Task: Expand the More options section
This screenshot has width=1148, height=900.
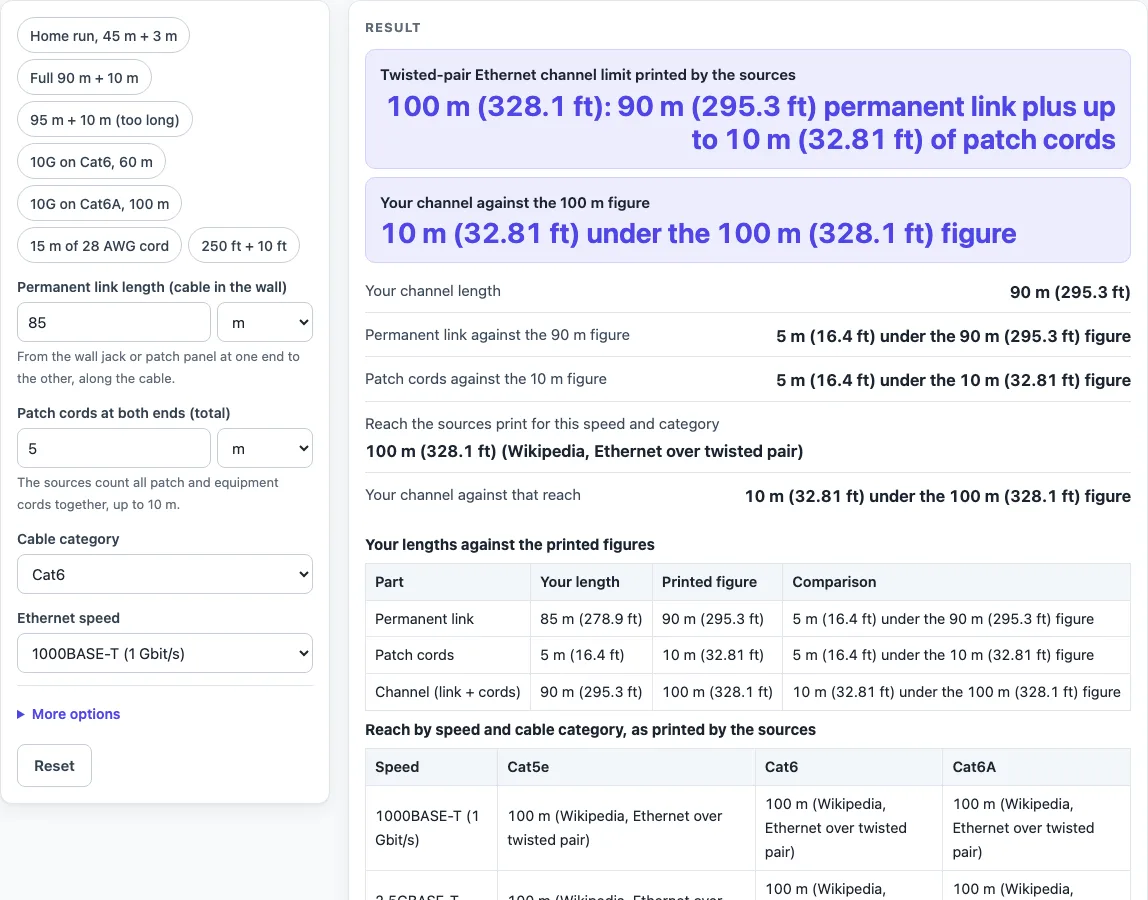Action: click(x=69, y=714)
